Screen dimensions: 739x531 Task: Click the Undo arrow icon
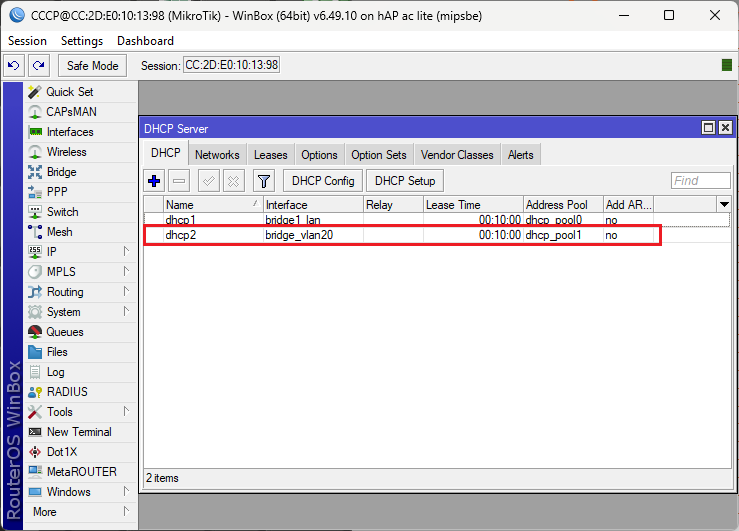pos(14,65)
